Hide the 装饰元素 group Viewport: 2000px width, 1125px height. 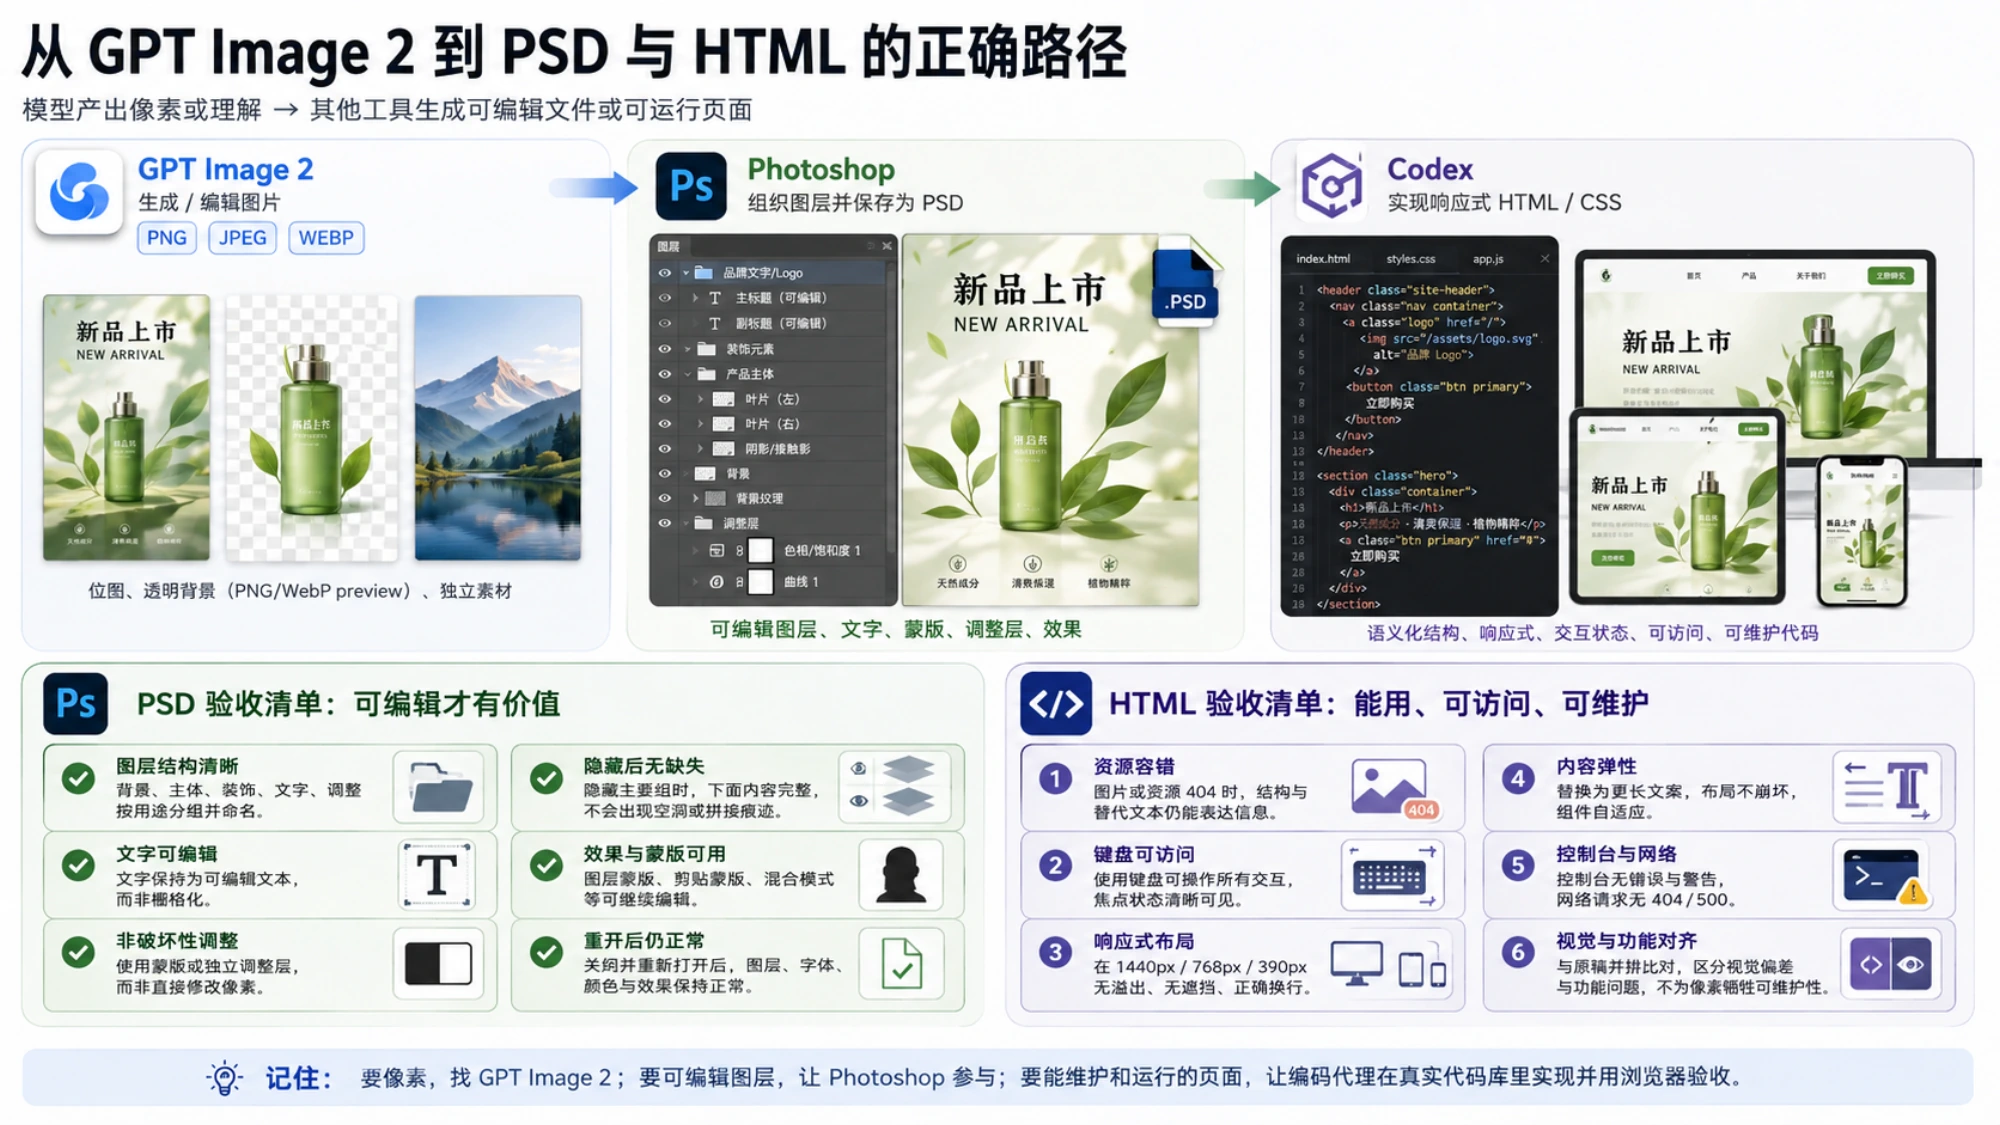coord(665,349)
